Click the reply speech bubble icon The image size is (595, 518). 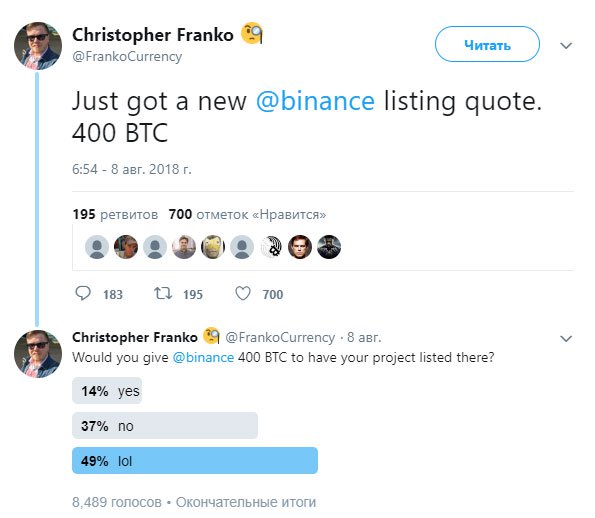(83, 293)
